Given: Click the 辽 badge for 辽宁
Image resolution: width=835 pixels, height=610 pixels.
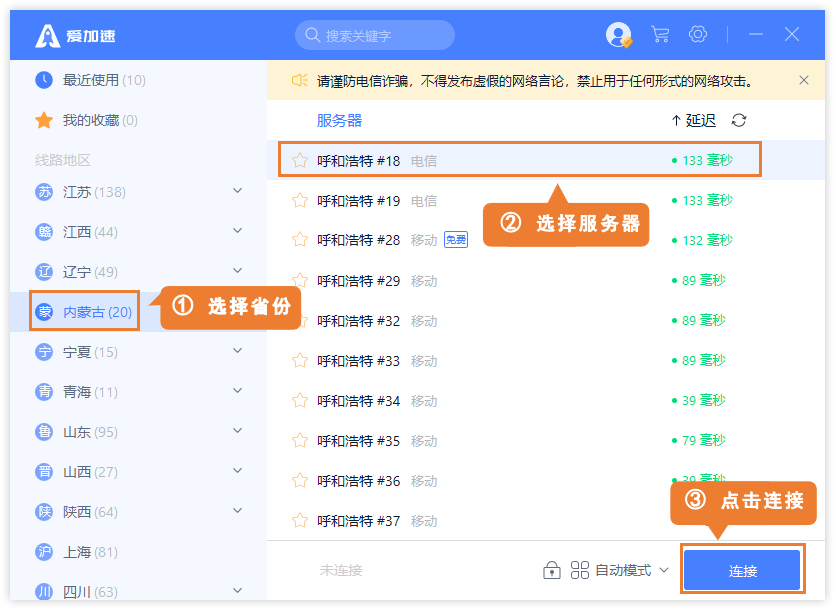Looking at the screenshot, I should [44, 272].
